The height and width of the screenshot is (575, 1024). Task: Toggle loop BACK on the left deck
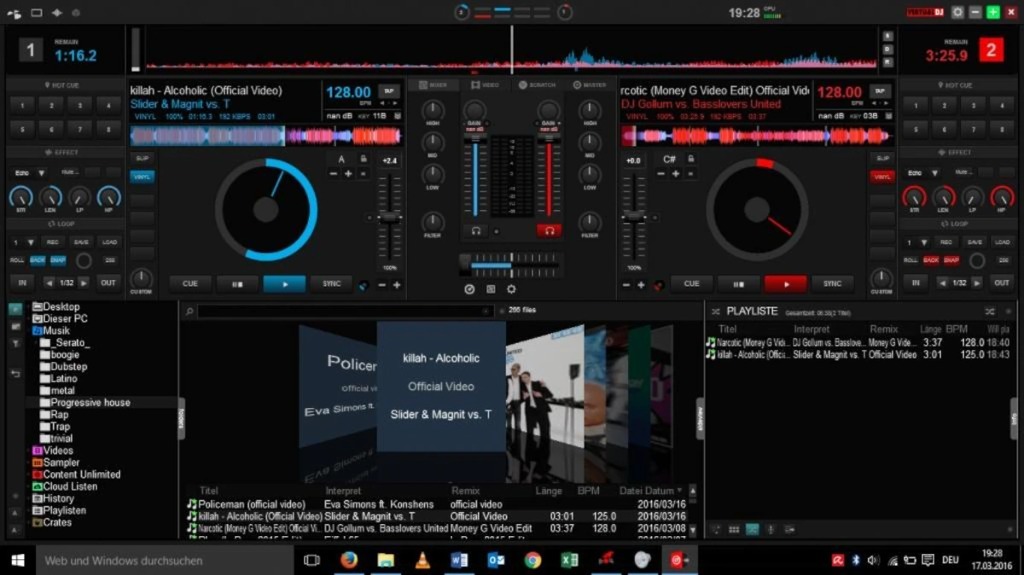click(37, 260)
